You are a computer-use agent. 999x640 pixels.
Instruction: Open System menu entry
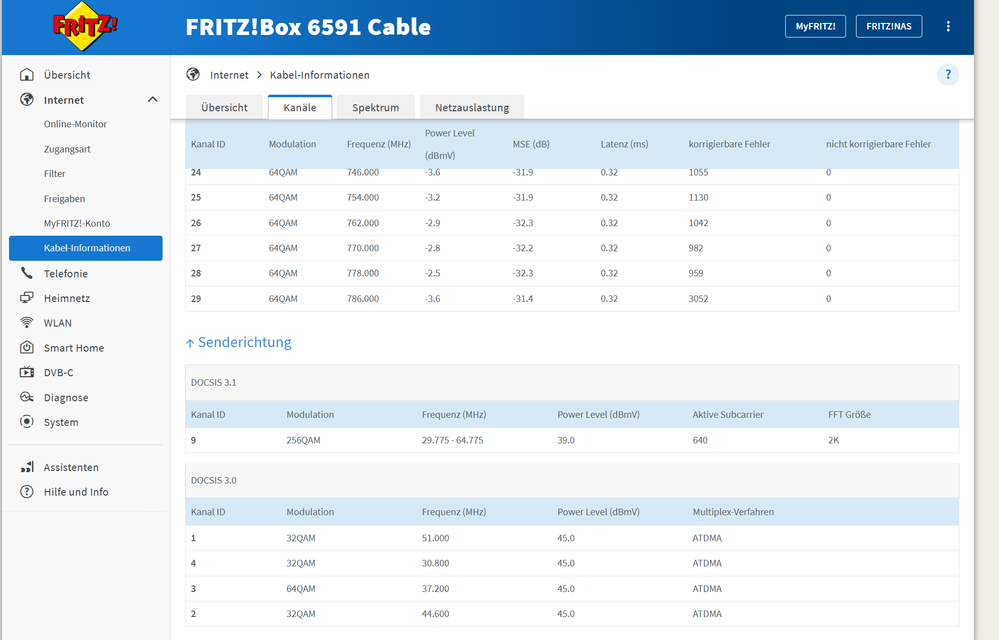coord(61,422)
